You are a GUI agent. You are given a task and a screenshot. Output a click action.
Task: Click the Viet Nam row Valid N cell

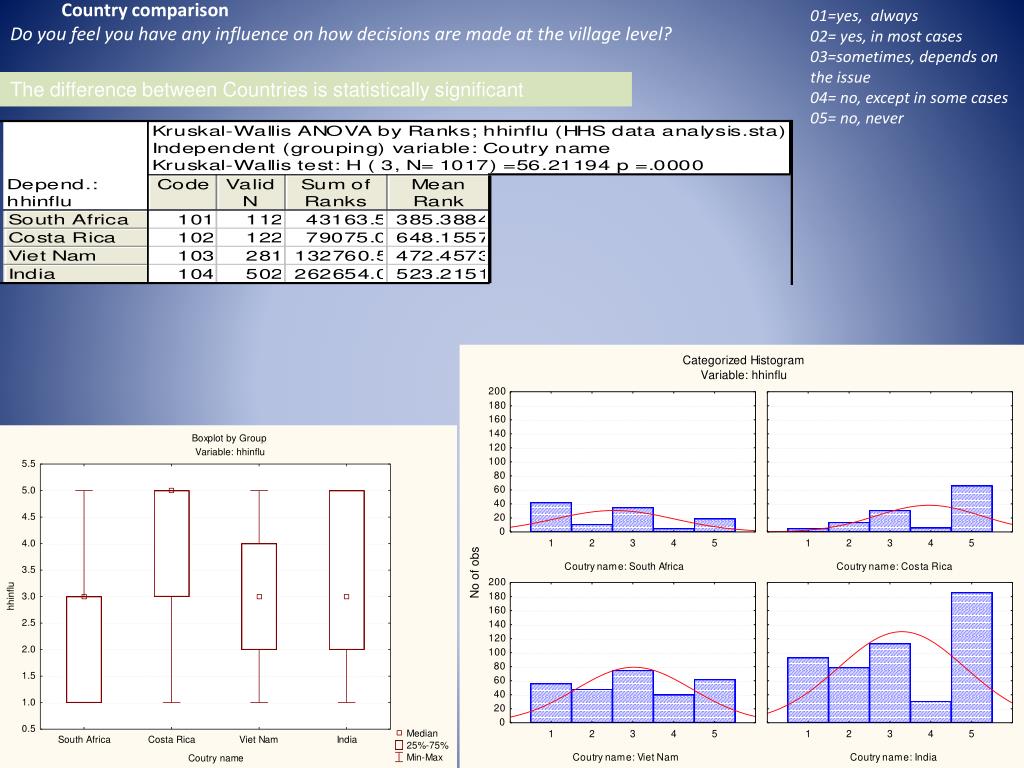251,256
